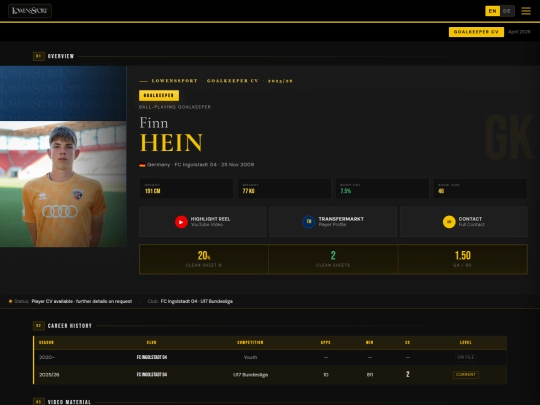Click the Career History section heading

tap(70, 326)
